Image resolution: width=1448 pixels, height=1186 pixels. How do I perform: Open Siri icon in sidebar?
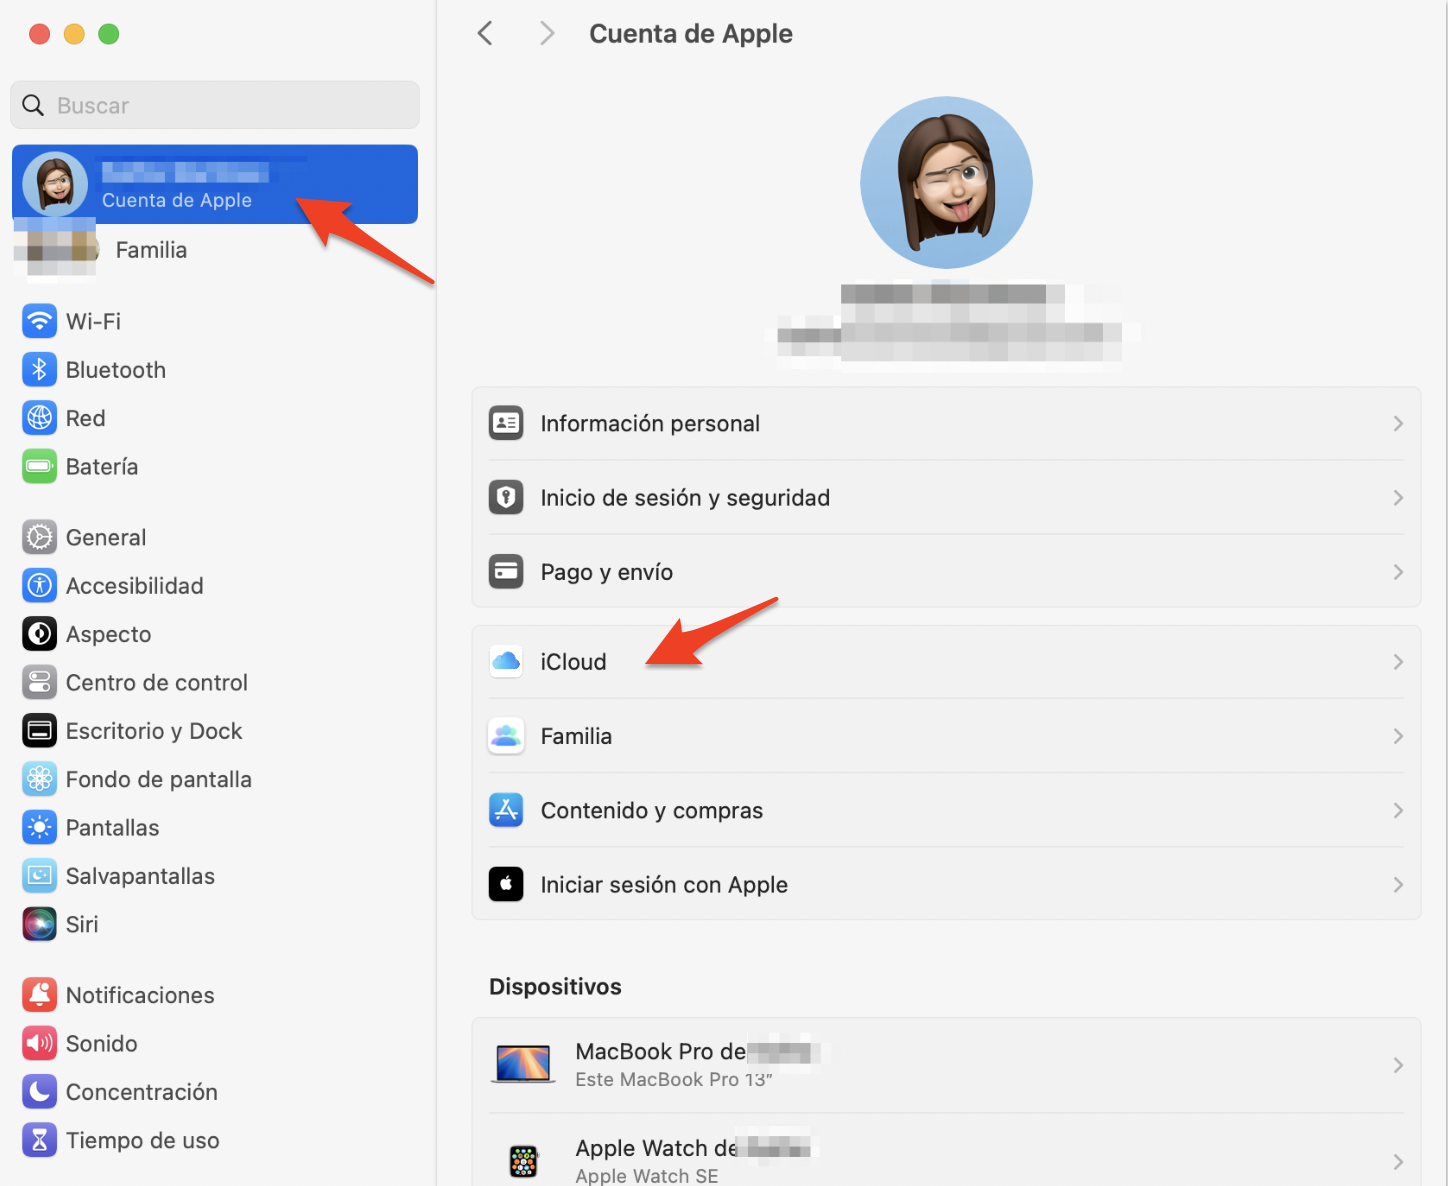(x=39, y=924)
